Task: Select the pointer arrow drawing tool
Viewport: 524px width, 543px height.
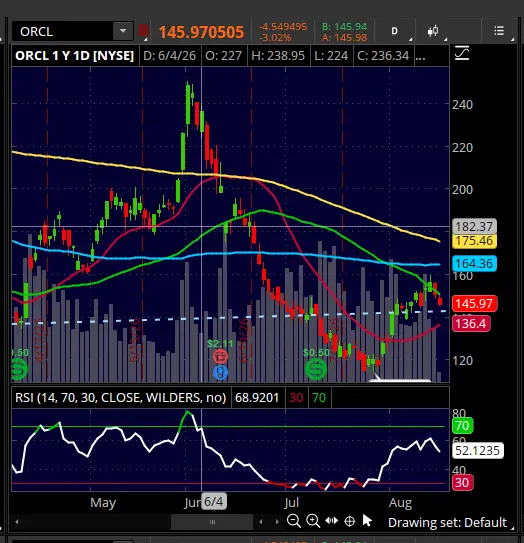Action: pyautogui.click(x=367, y=520)
